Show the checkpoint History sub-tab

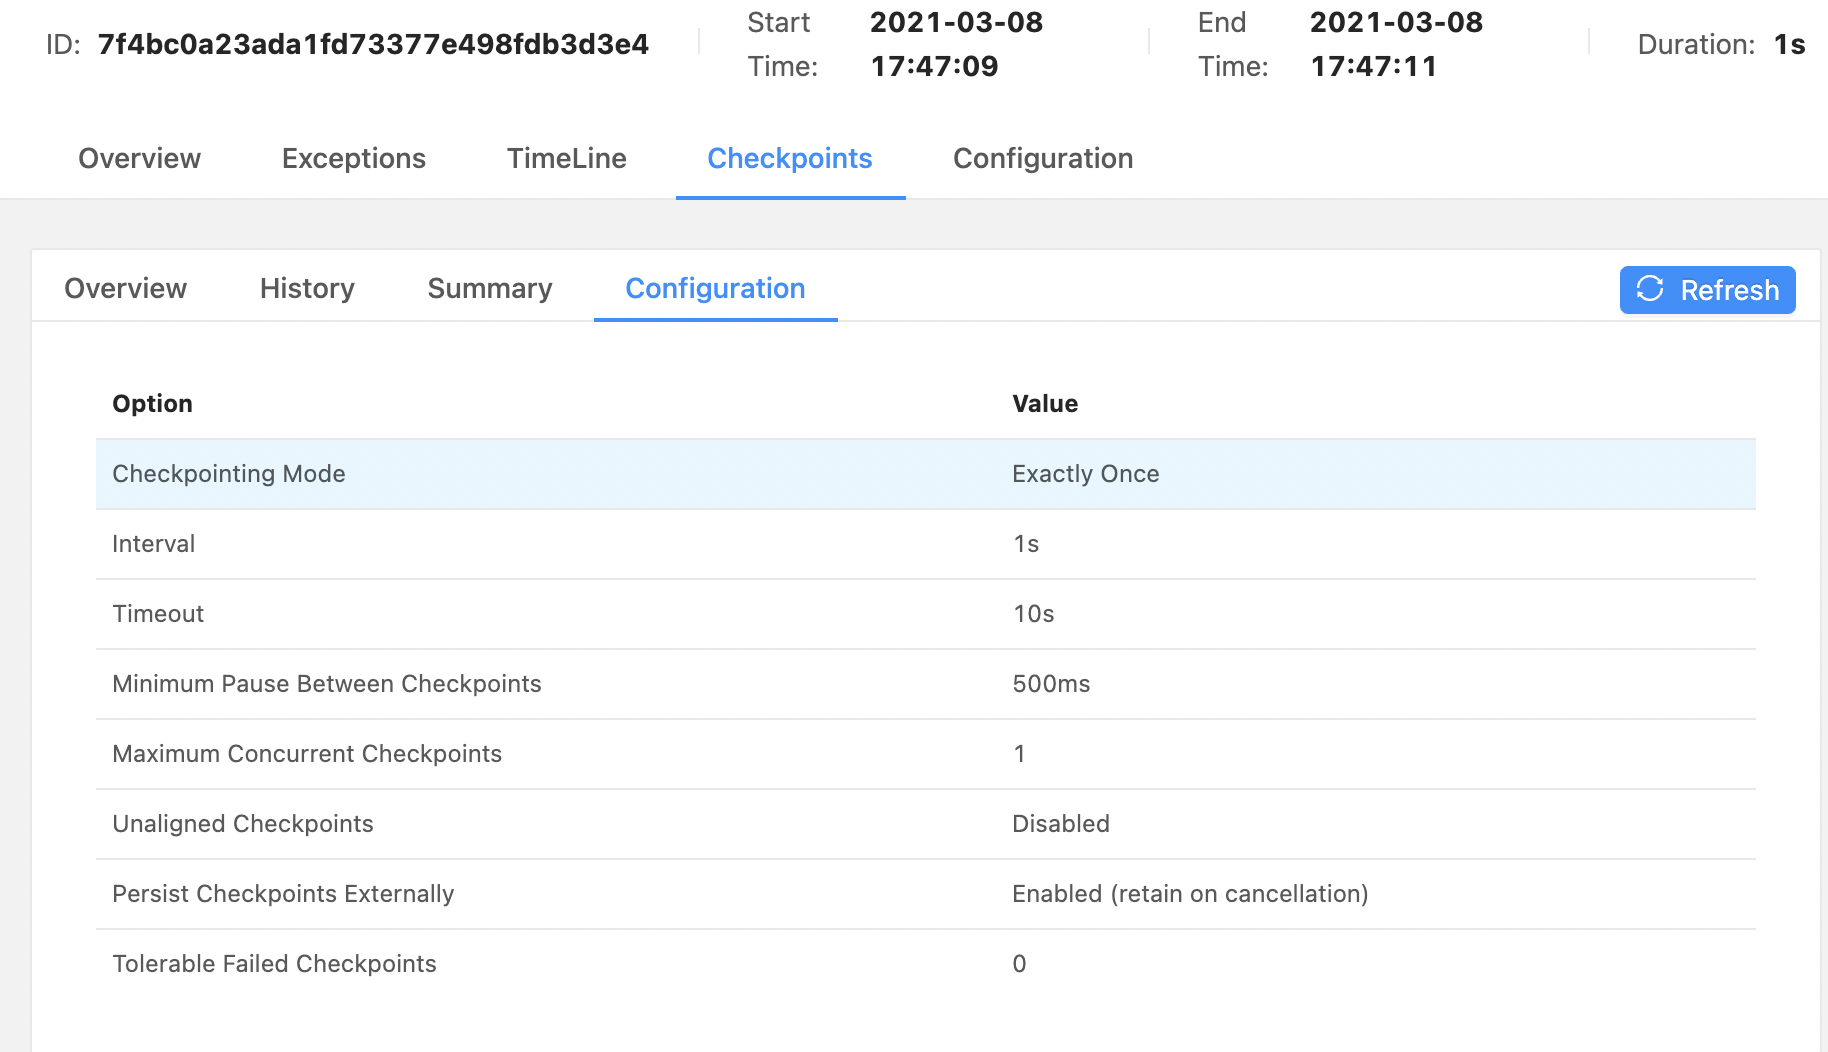click(x=307, y=289)
